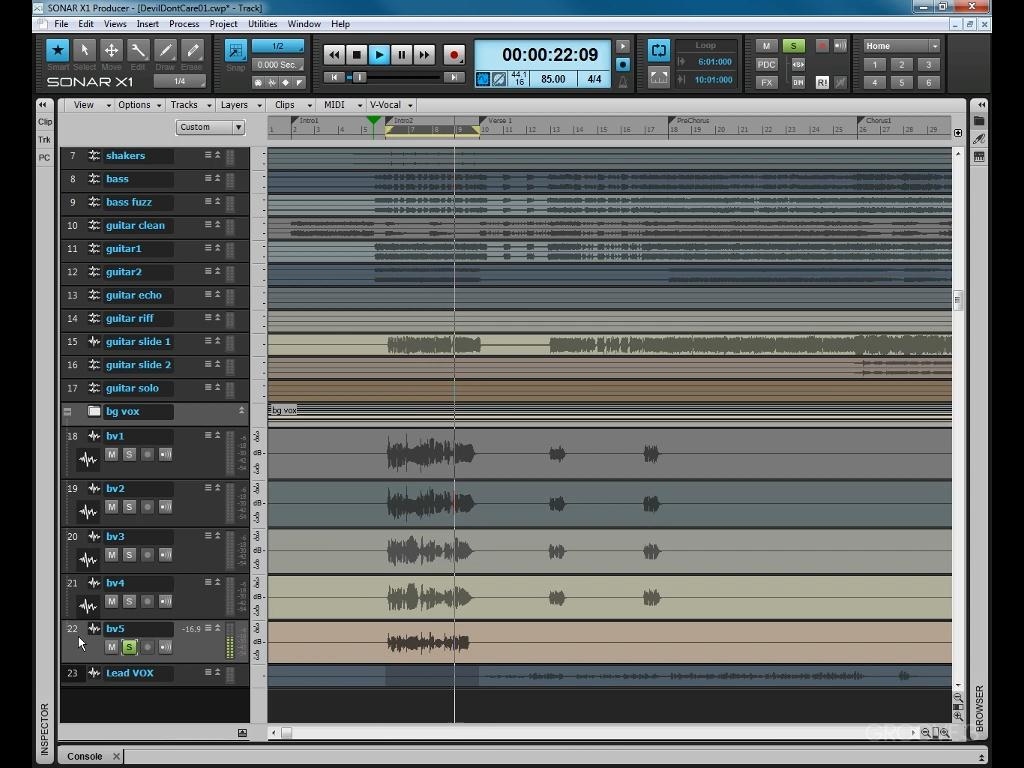Select the Smart tool star icon

point(57,50)
